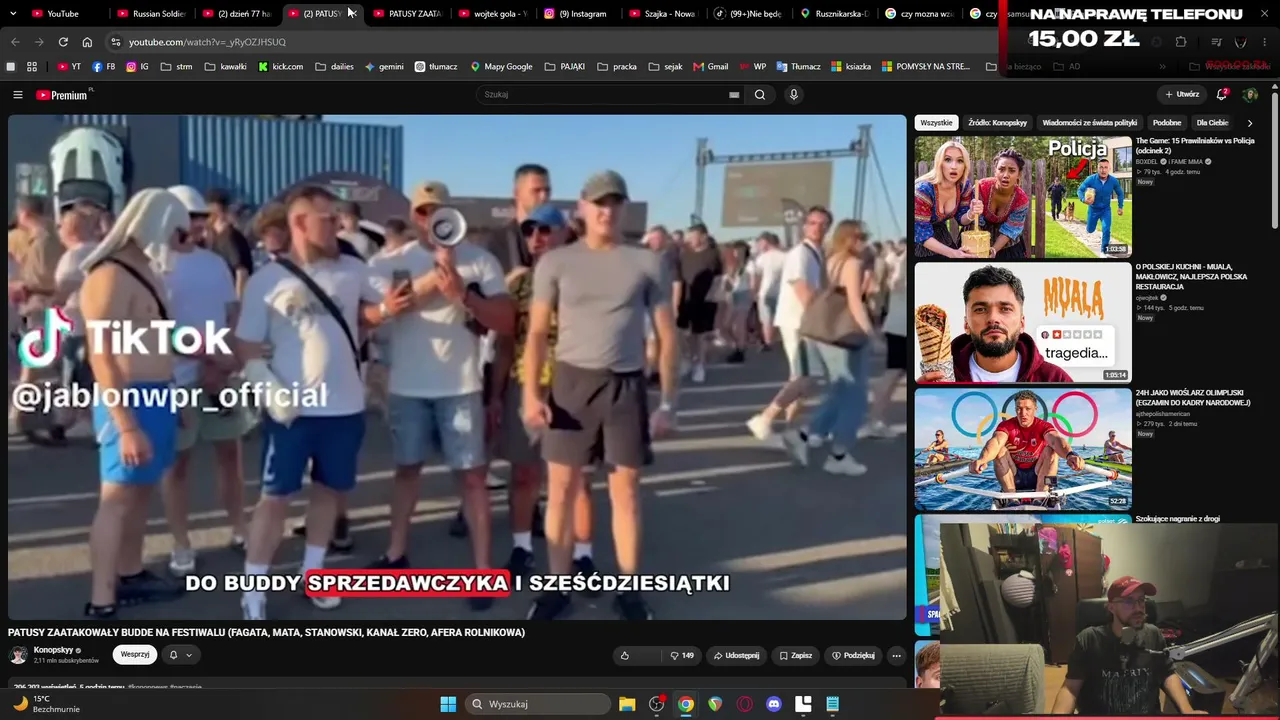
Task: Open The Game: 15 Prawilniaków video thumbnail
Action: coord(1023,197)
